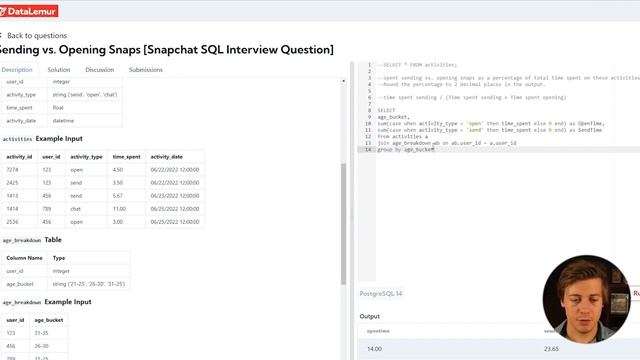This screenshot has height=360, width=640.
Task: Click line number 8 in editor gutter
Action: pyautogui.click(x=369, y=111)
